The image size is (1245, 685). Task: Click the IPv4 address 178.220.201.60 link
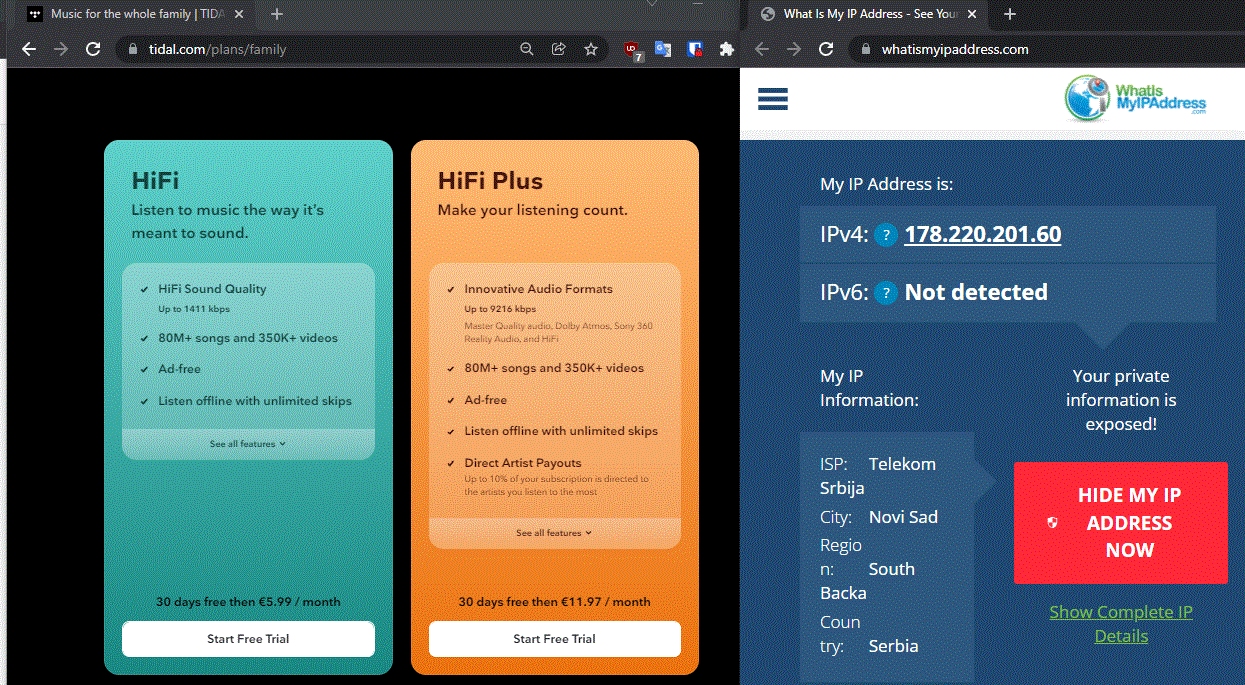point(983,235)
